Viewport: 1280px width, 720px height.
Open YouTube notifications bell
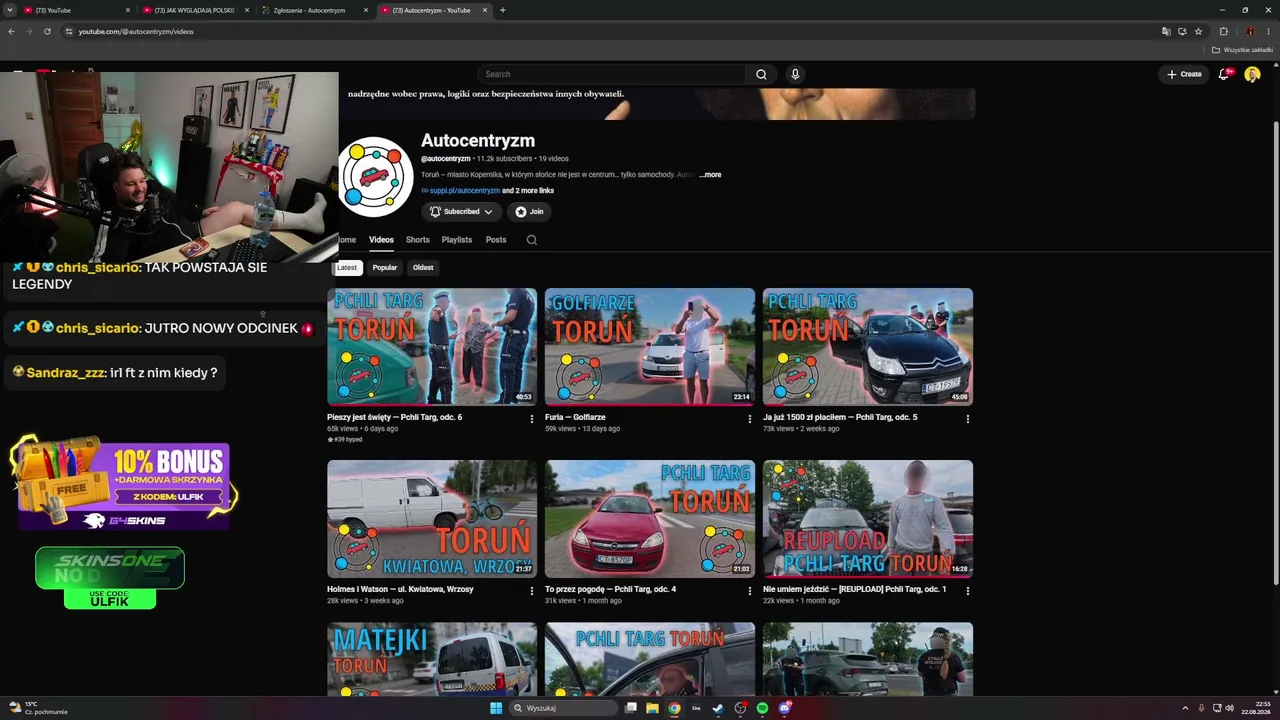tap(1224, 74)
